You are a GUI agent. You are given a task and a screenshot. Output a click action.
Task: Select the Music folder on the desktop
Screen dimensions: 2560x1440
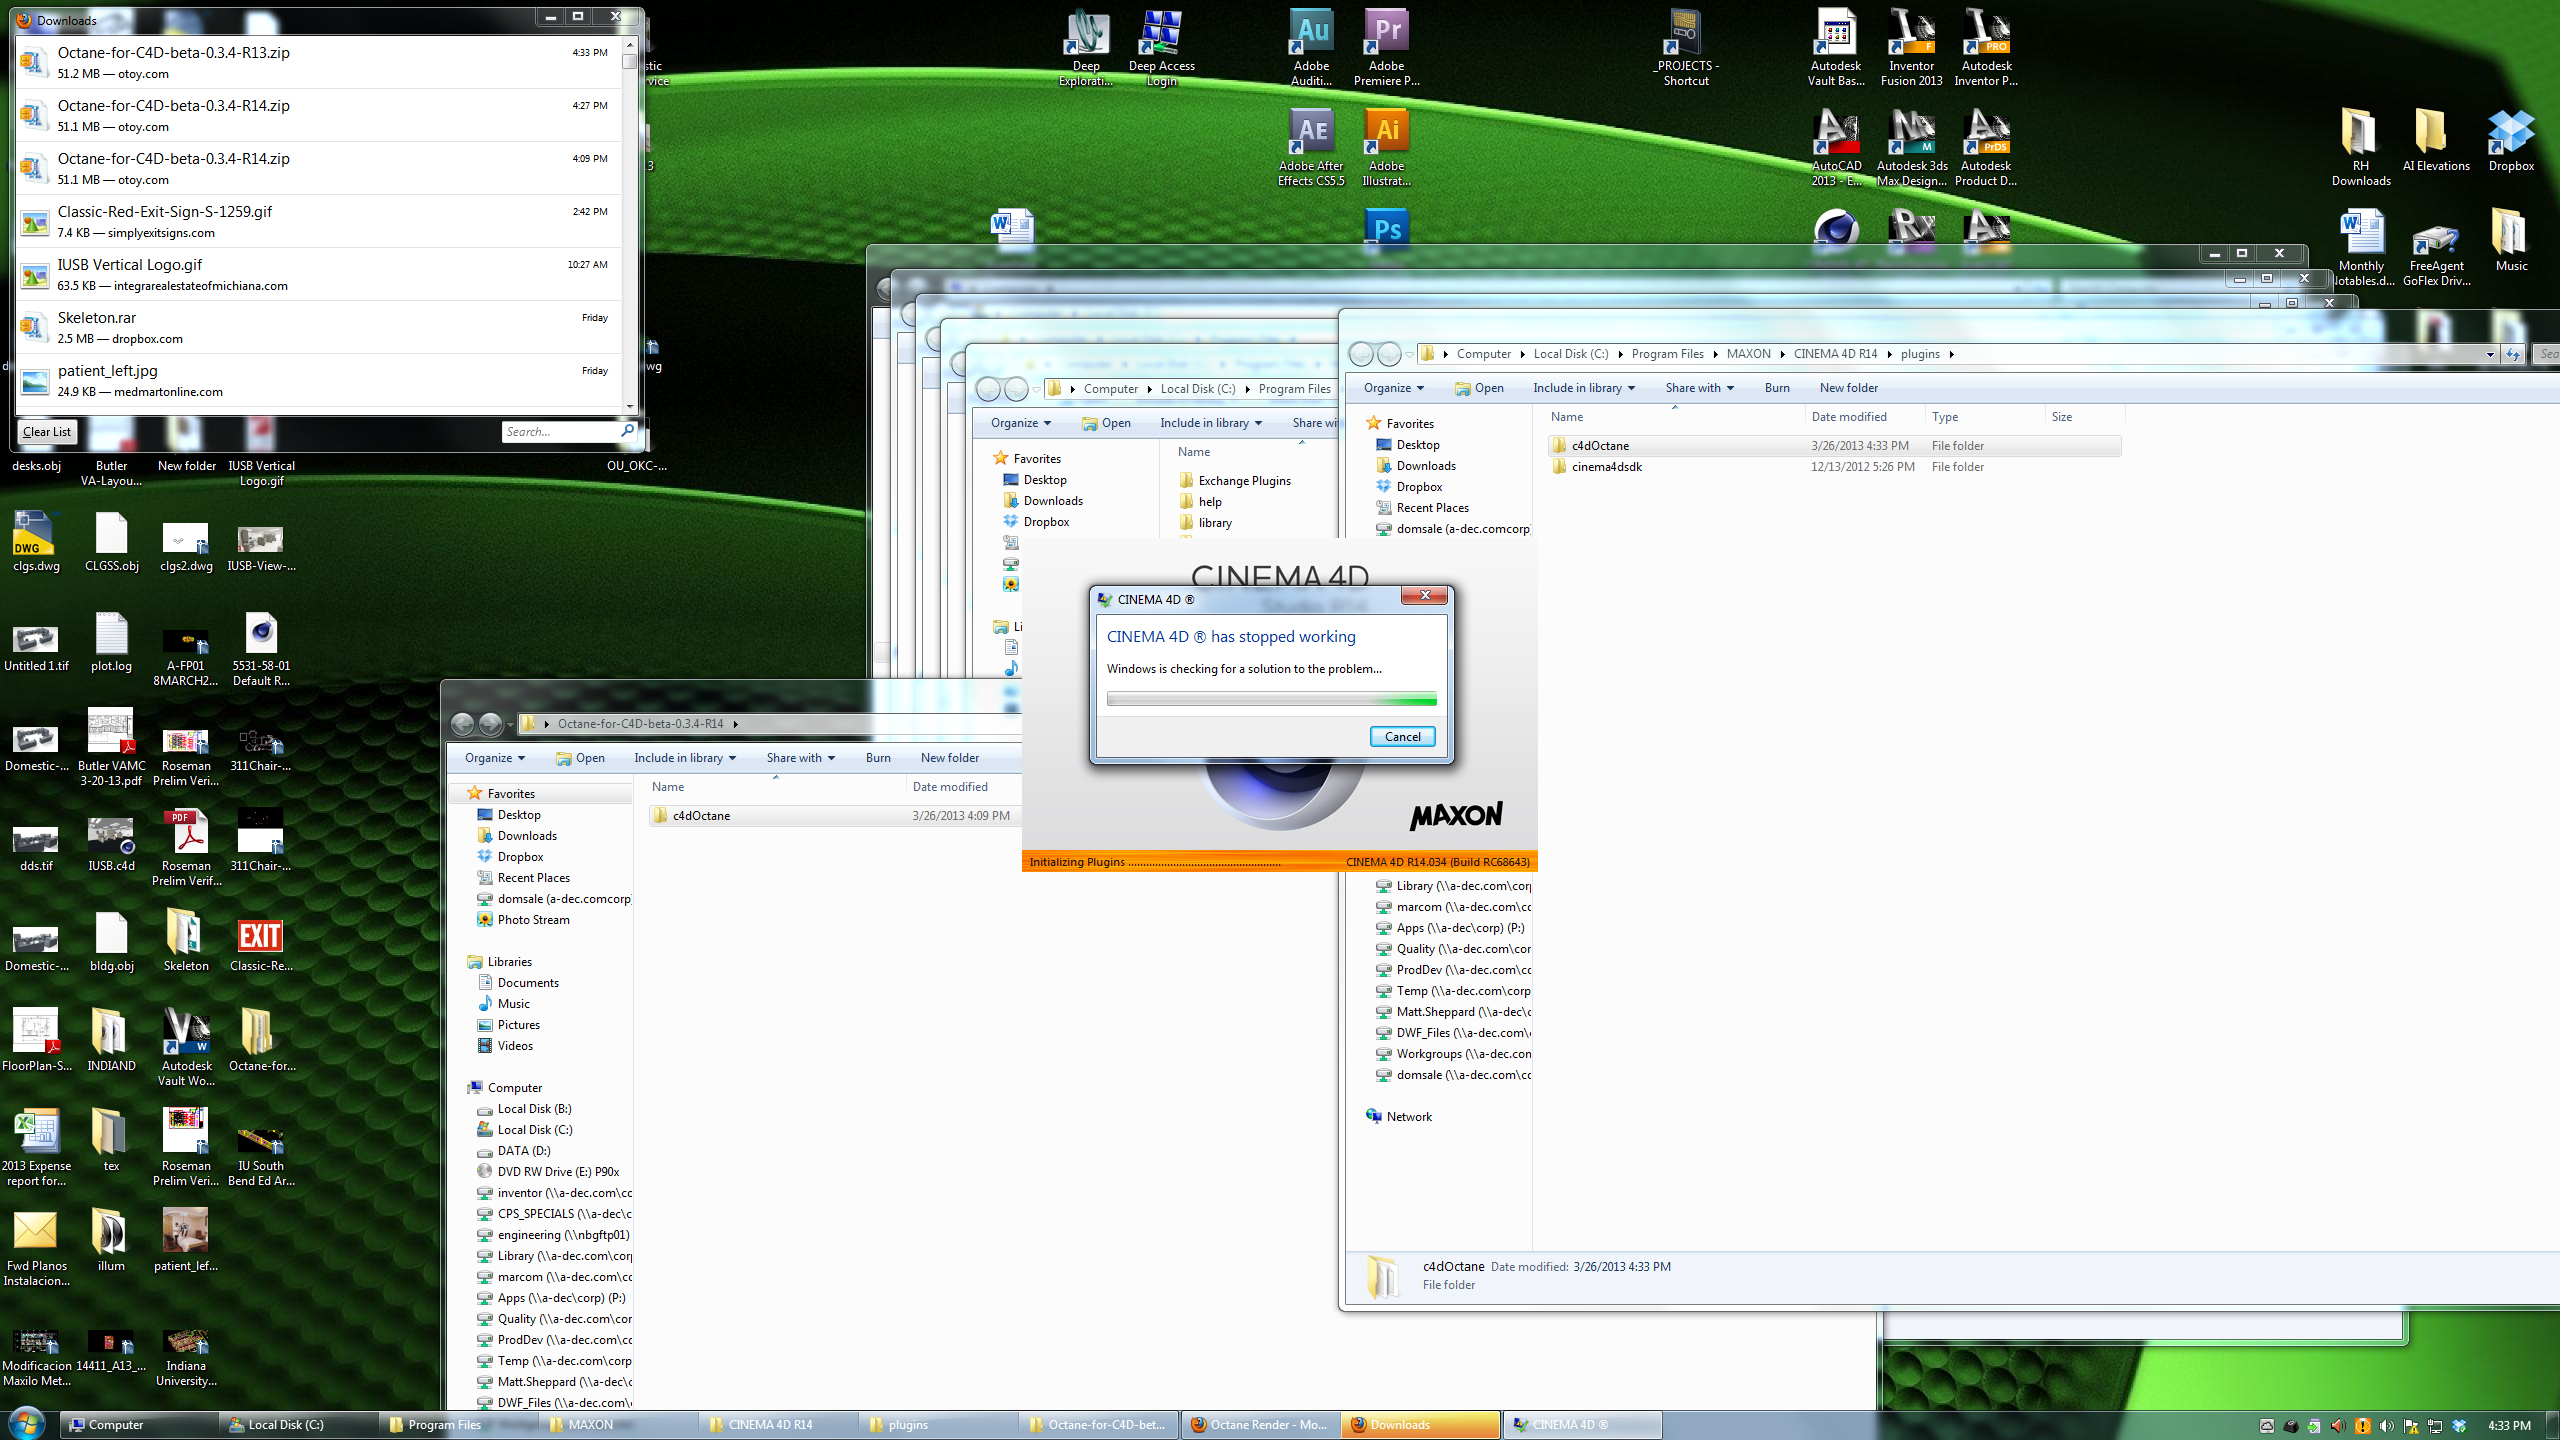(2511, 240)
